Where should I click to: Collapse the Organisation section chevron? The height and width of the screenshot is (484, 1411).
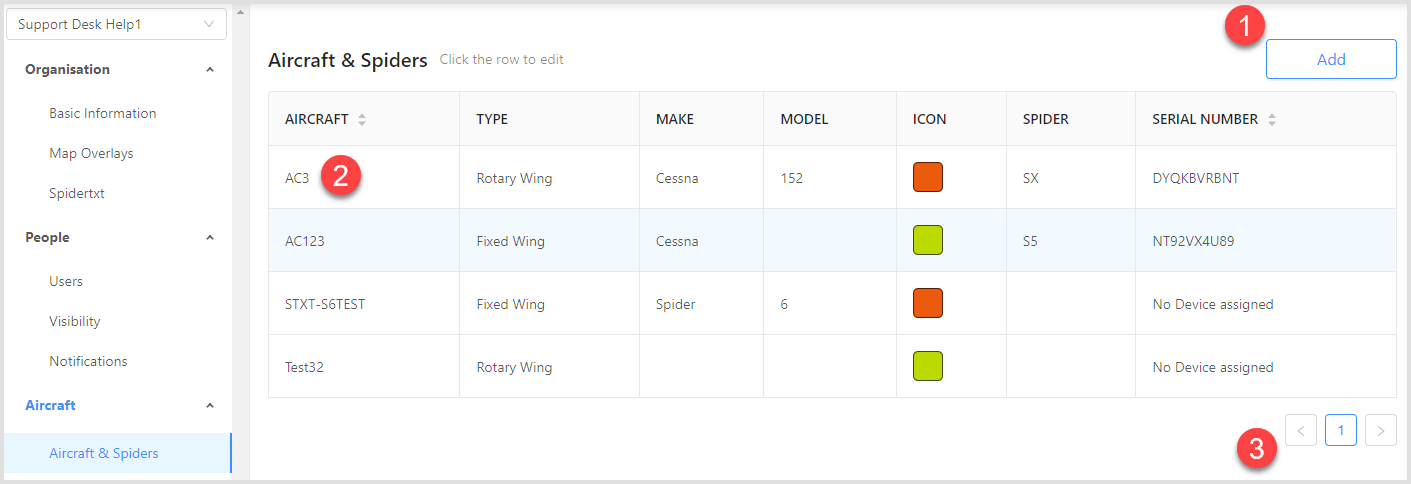coord(209,70)
